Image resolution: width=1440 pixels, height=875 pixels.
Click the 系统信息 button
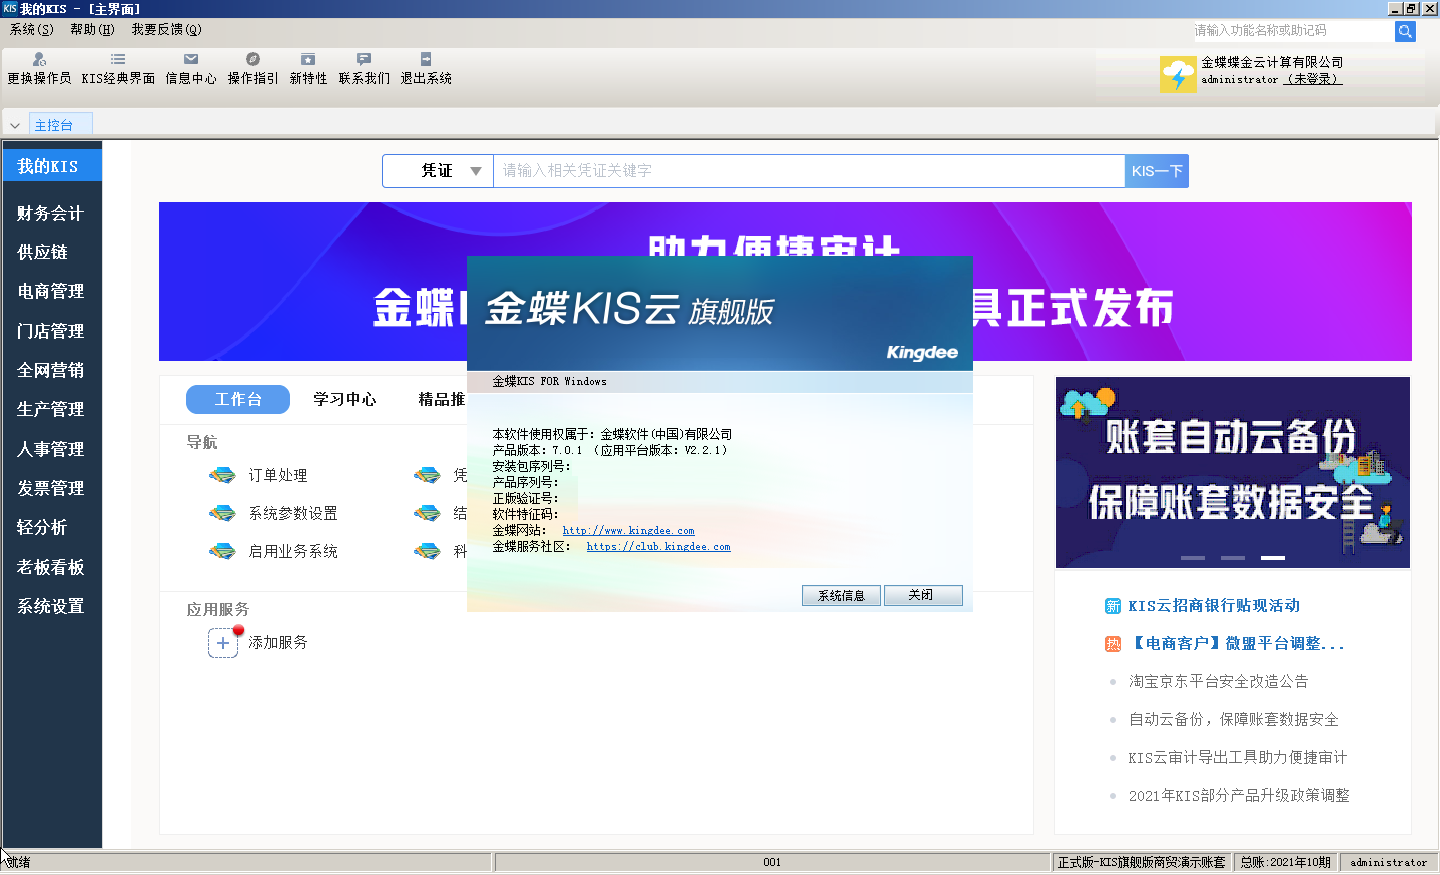coord(841,595)
